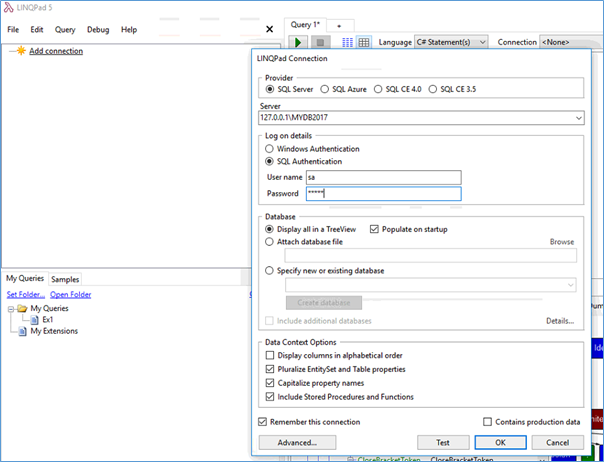Switch to the Query 1 tab

[x=305, y=25]
